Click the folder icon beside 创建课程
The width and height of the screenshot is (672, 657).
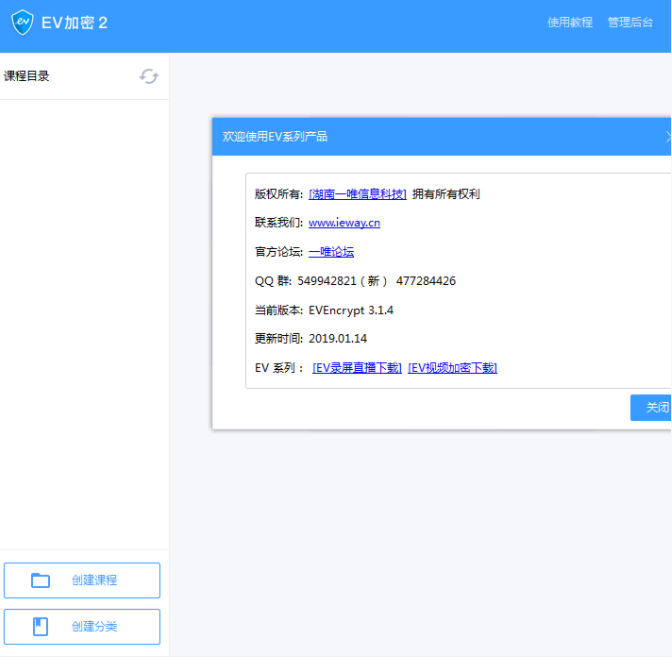coord(40,580)
